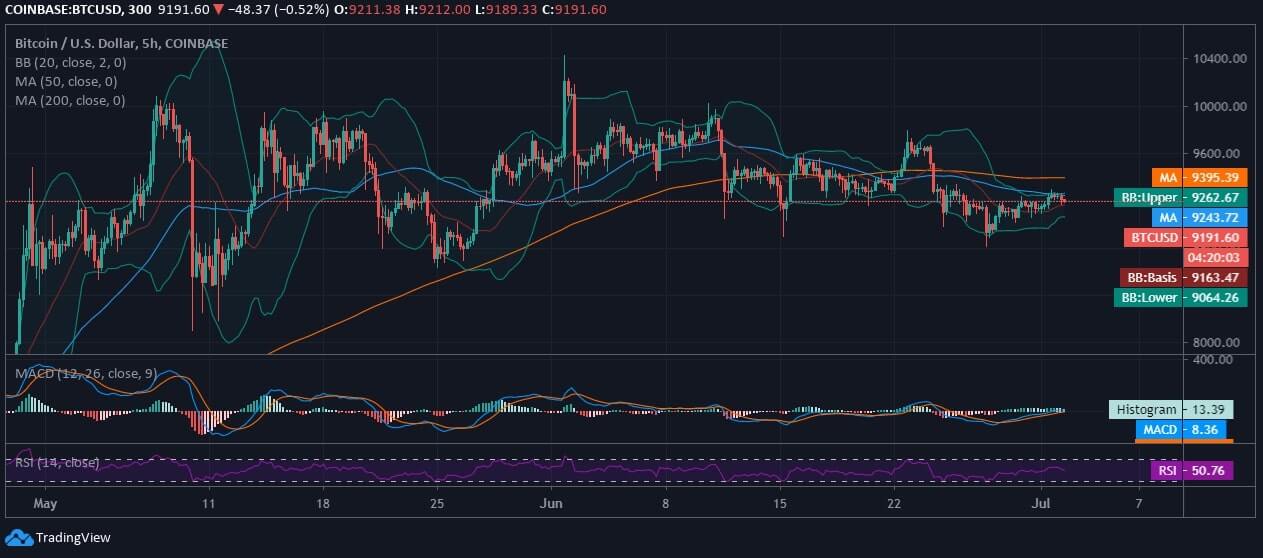This screenshot has width=1263, height=558.
Task: Click the RSI 50.76 value label
Action: click(1192, 470)
